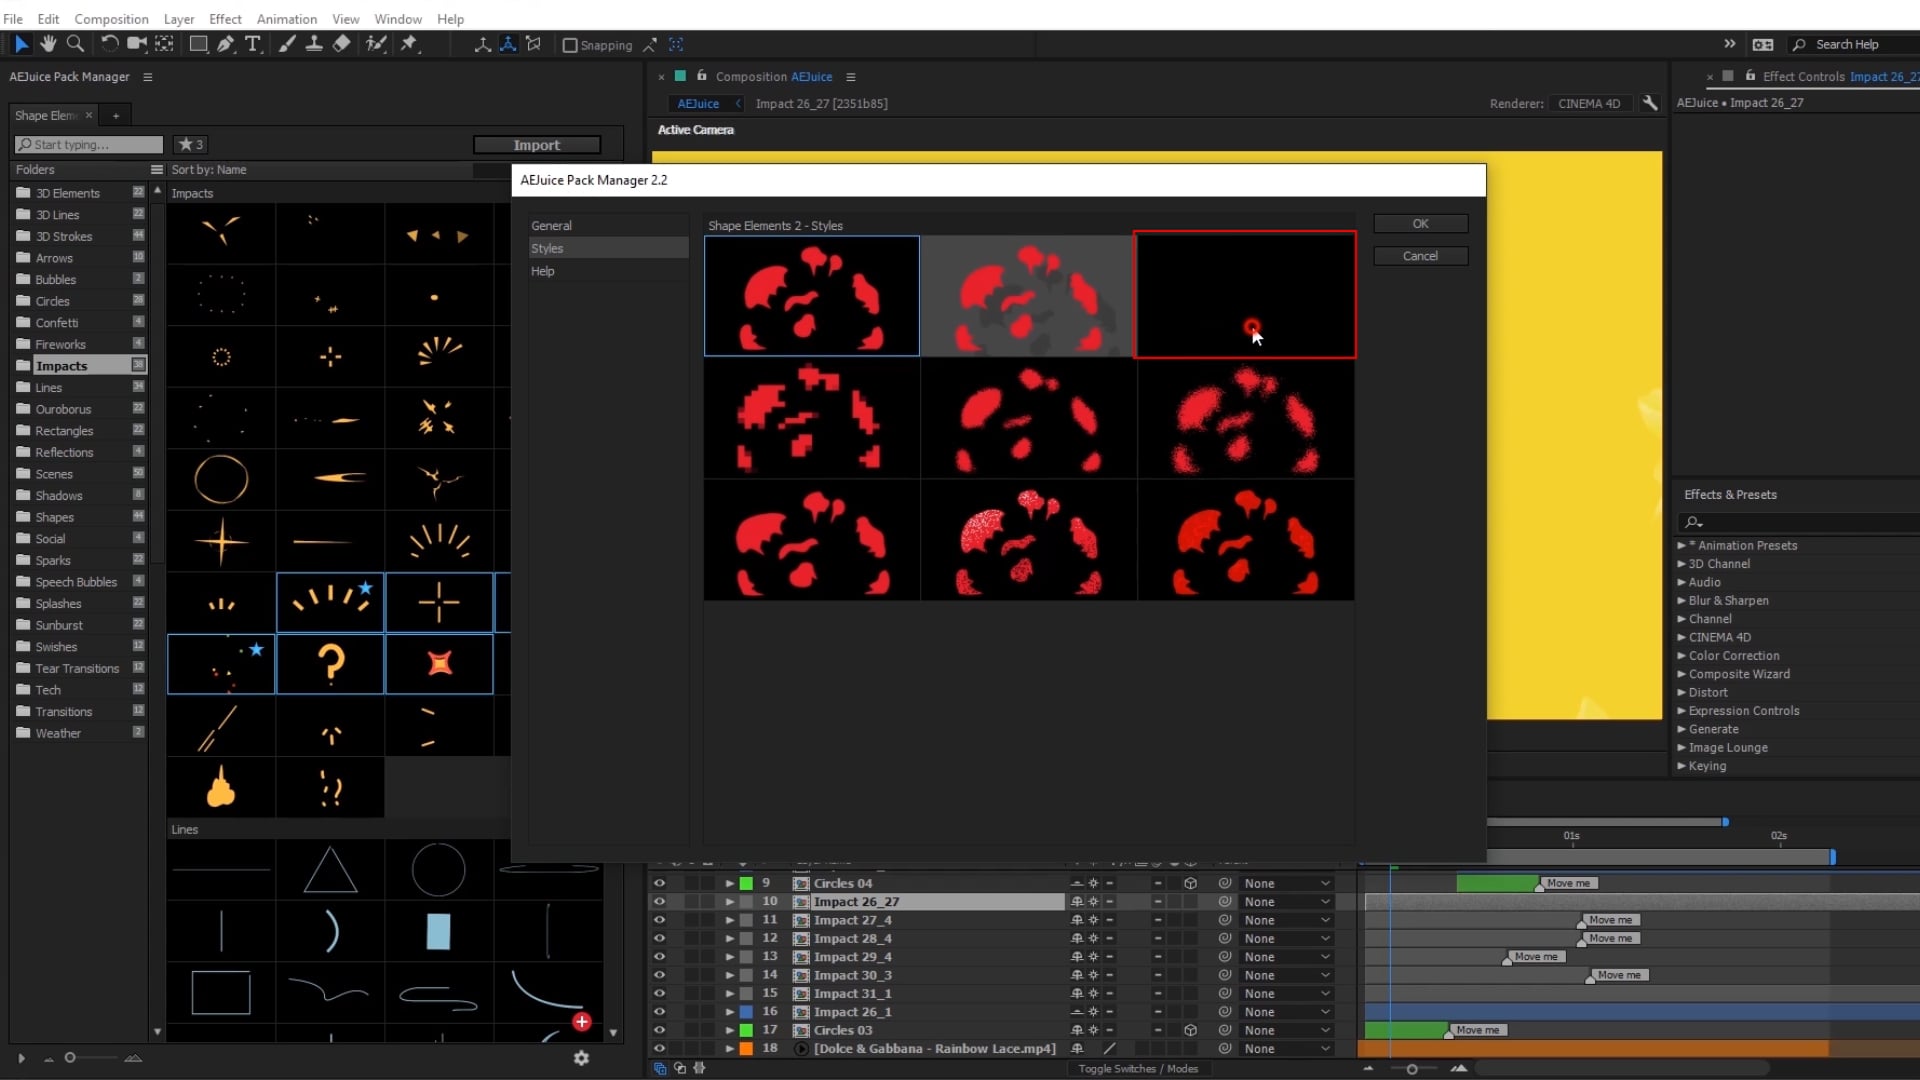The width and height of the screenshot is (1920, 1080).
Task: Click the third style preview thumbnail
Action: point(1245,293)
